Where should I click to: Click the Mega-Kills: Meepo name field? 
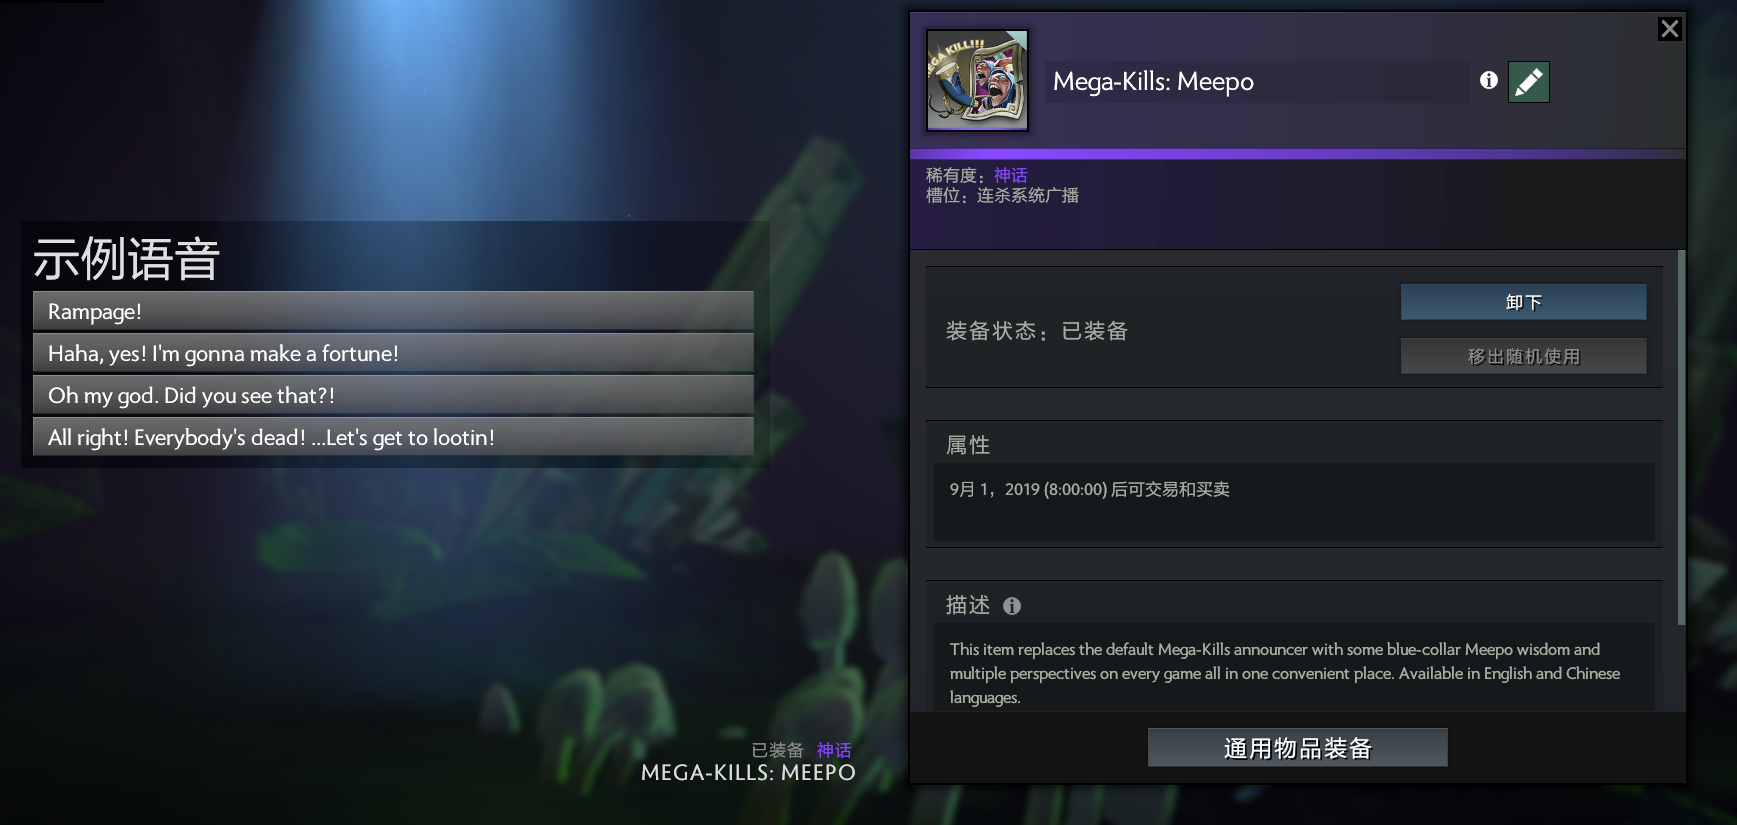tap(1257, 82)
